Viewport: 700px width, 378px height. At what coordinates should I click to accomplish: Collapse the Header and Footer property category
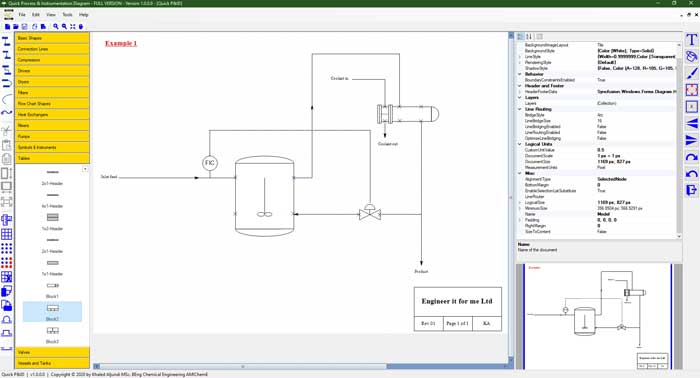(520, 86)
